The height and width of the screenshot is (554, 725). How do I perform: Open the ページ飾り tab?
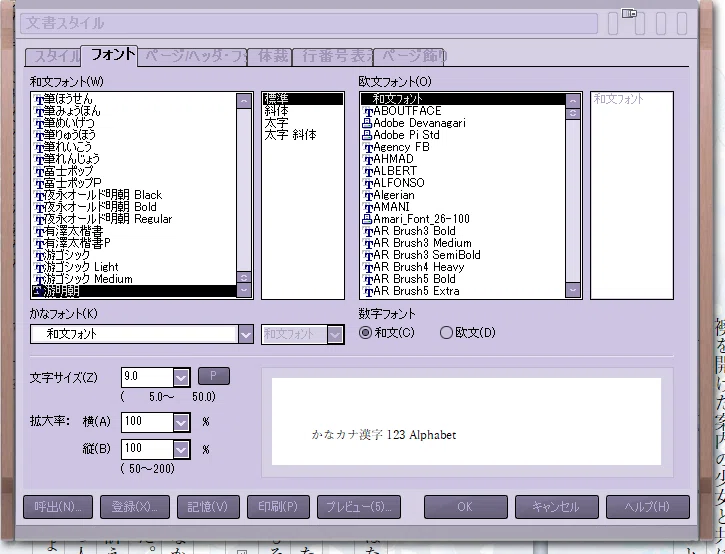pyautogui.click(x=408, y=56)
